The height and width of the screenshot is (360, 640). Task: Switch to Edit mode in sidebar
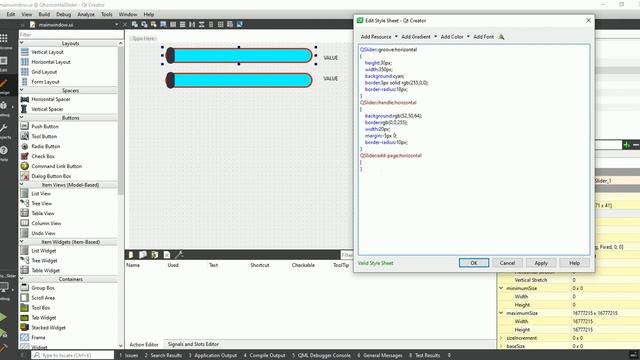[4, 61]
